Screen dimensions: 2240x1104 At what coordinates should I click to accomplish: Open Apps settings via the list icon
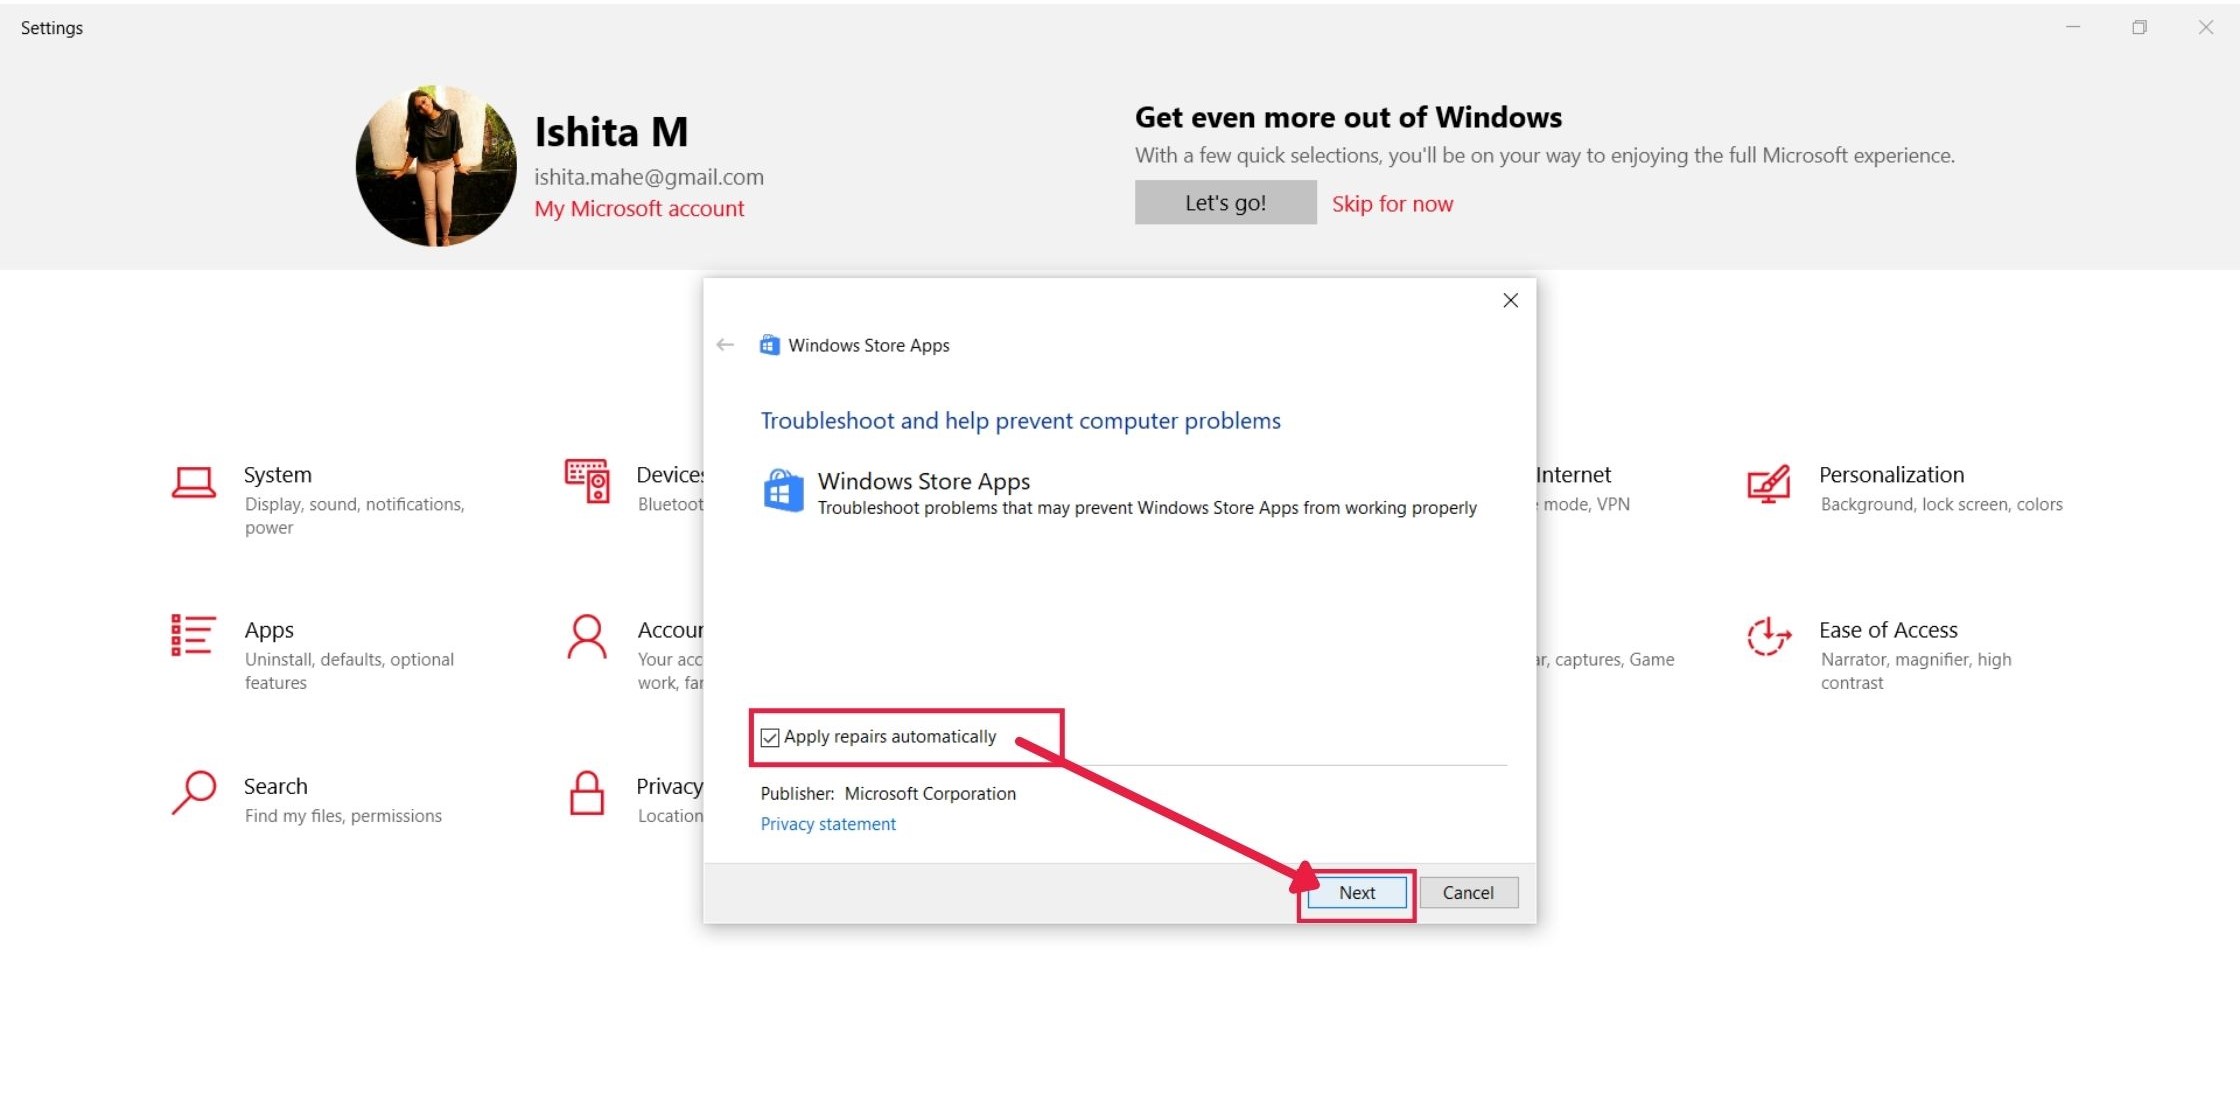(192, 638)
